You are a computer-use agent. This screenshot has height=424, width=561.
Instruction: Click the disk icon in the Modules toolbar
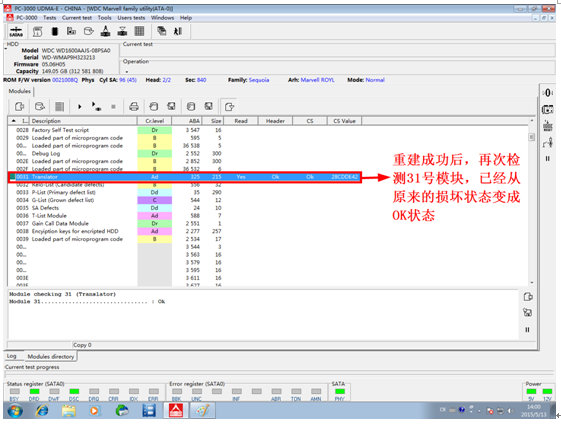pyautogui.click(x=39, y=107)
